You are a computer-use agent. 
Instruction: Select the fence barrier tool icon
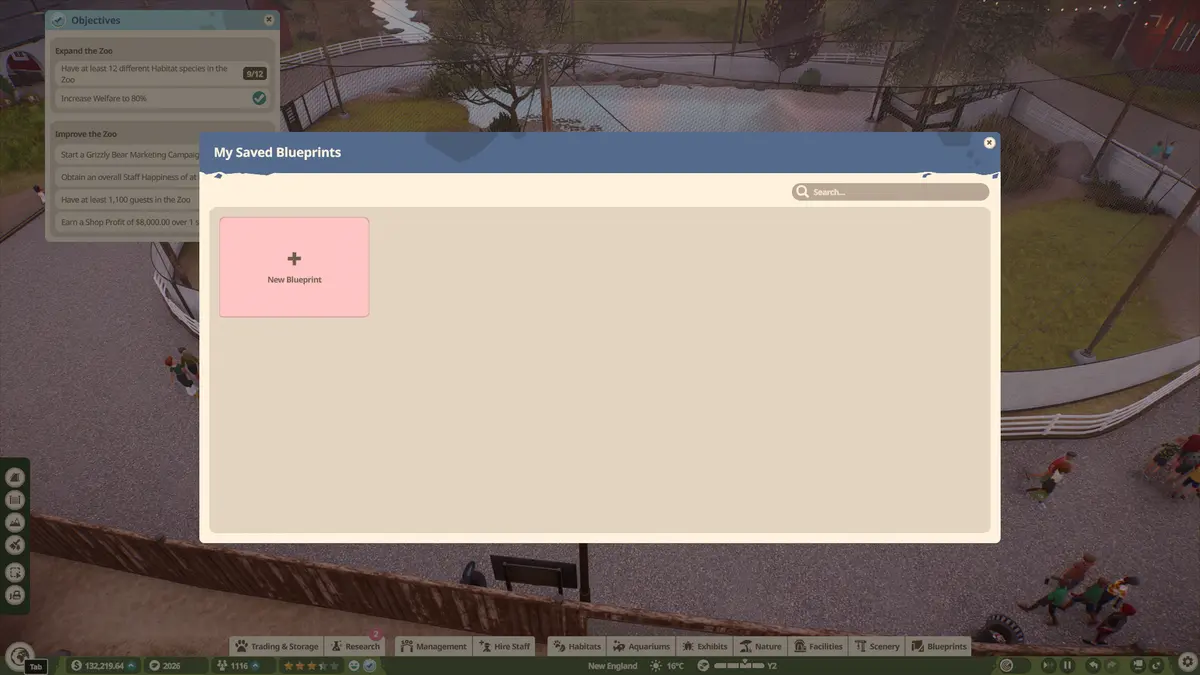15,500
